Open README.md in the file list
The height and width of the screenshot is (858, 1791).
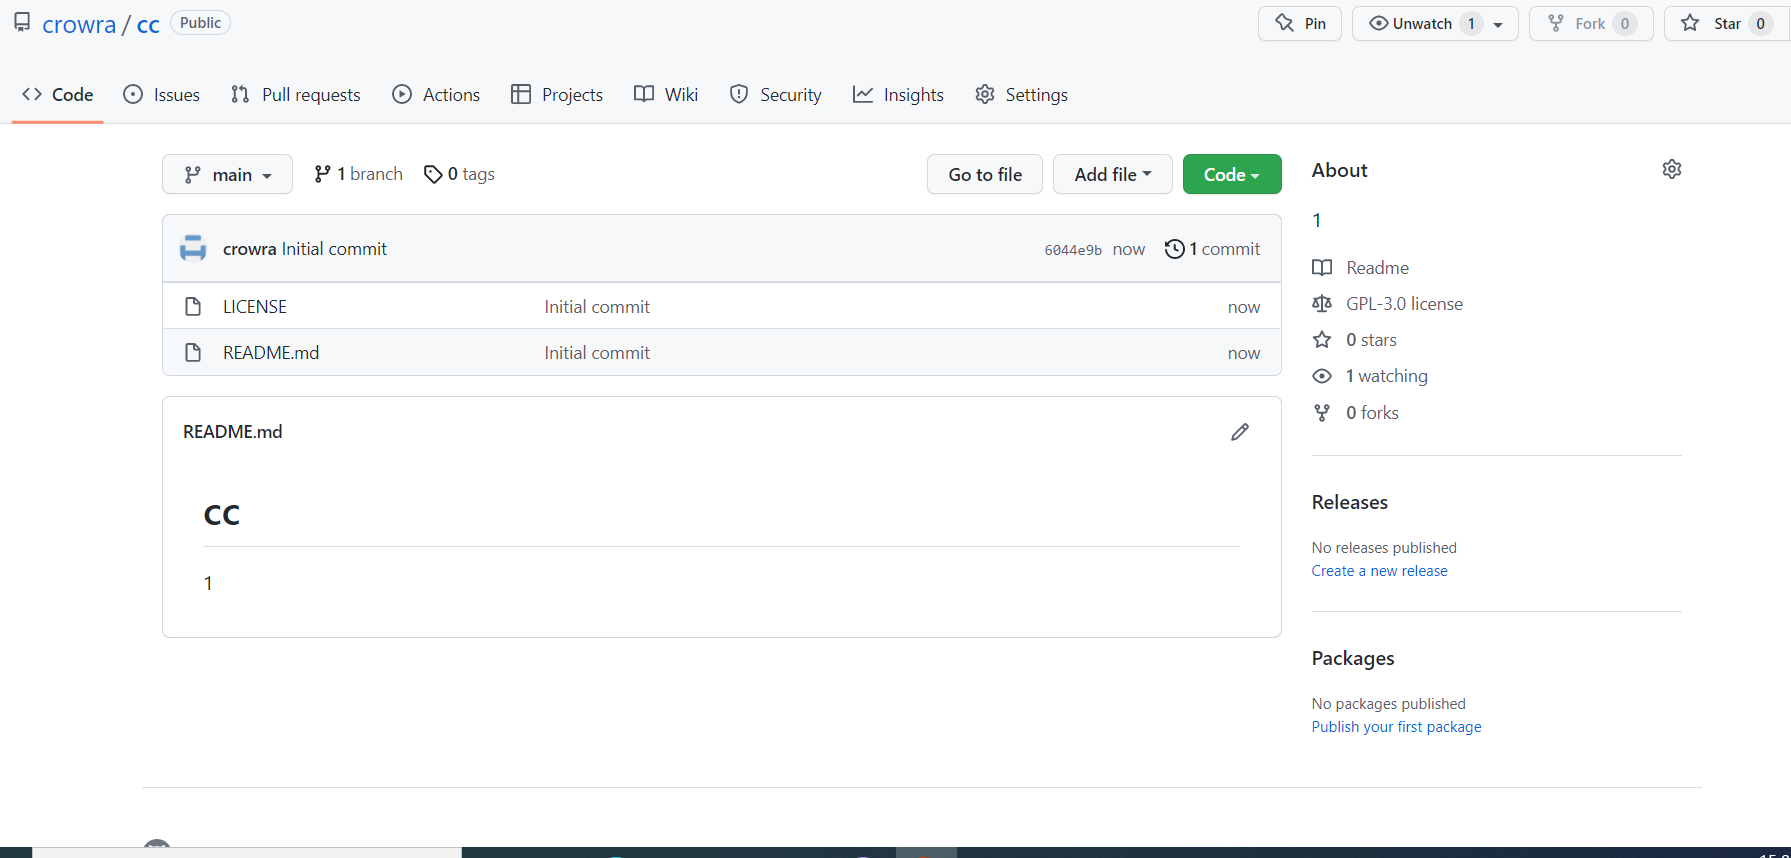click(271, 353)
